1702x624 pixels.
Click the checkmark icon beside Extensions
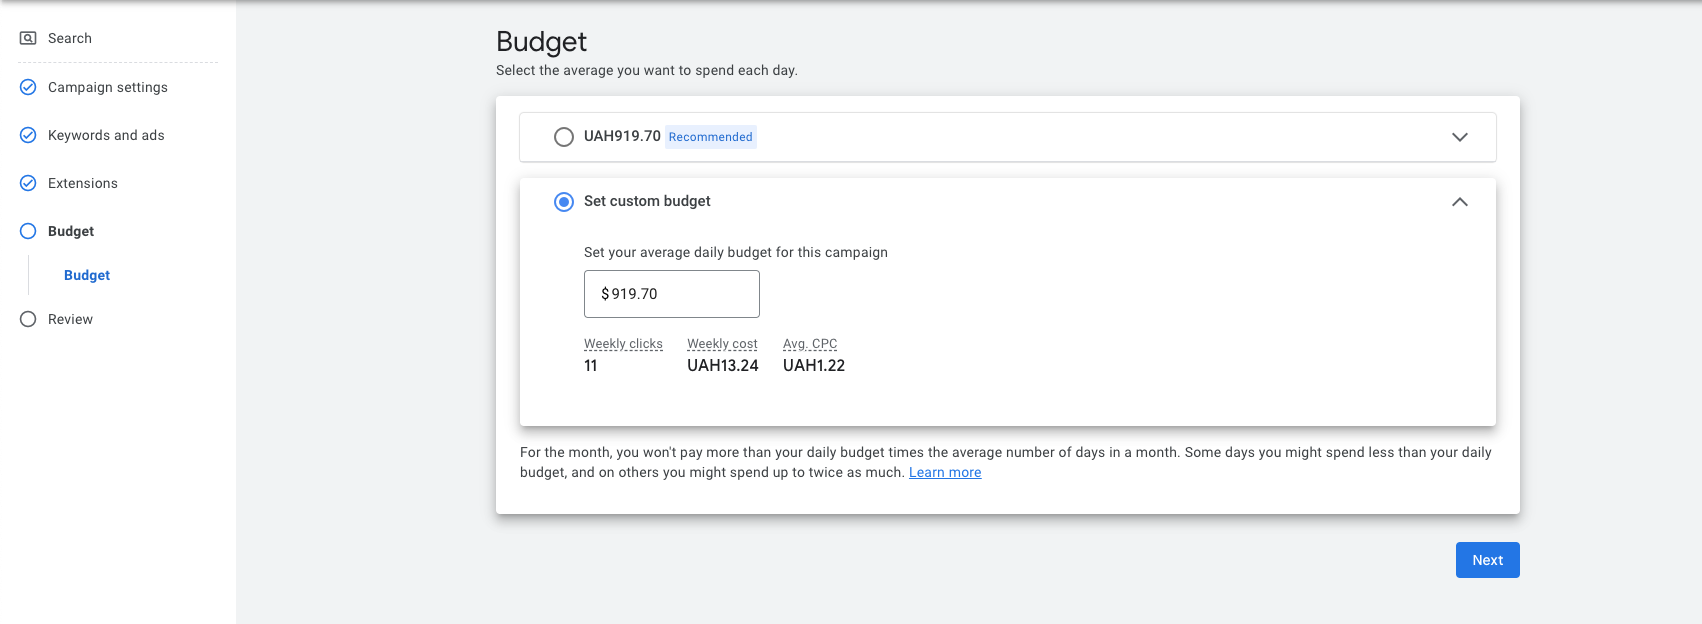tap(28, 183)
